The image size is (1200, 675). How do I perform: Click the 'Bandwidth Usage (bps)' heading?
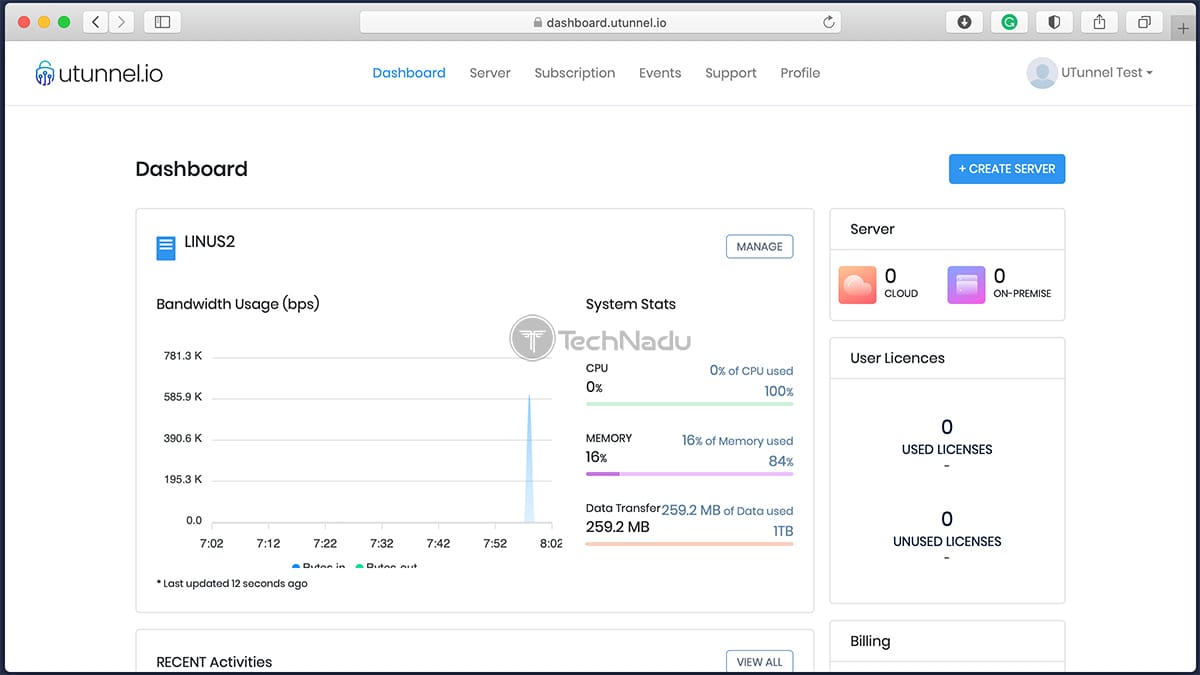point(238,304)
